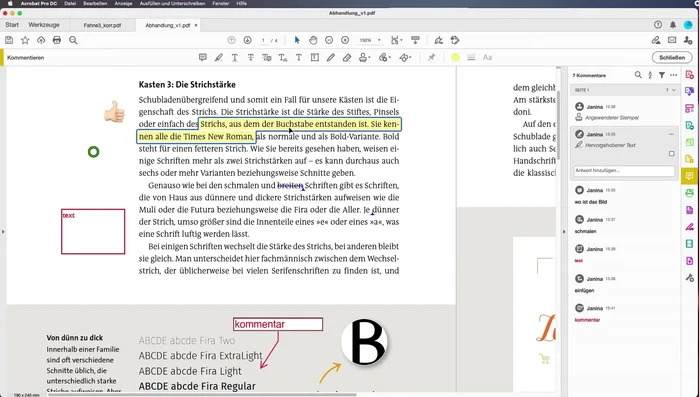Image resolution: width=699 pixels, height=397 pixels.
Task: Open comments panel options ellipsis
Action: 673,75
